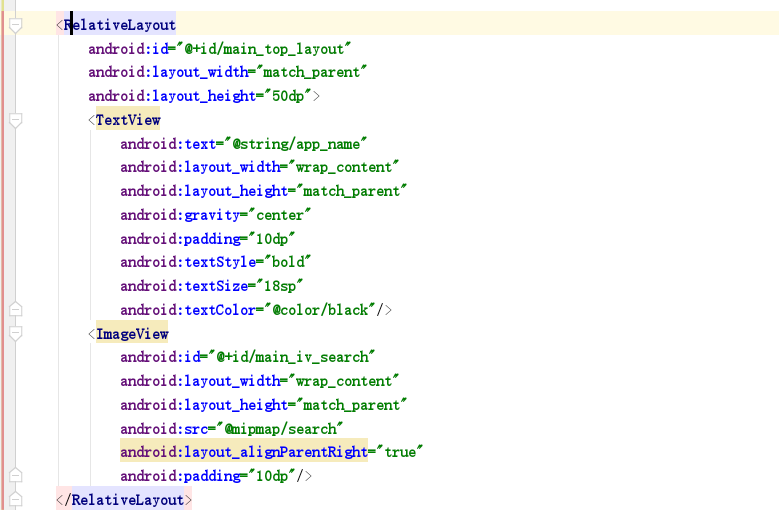Image resolution: width=779 pixels, height=510 pixels.
Task: Click the TextView tag name
Action: (128, 120)
